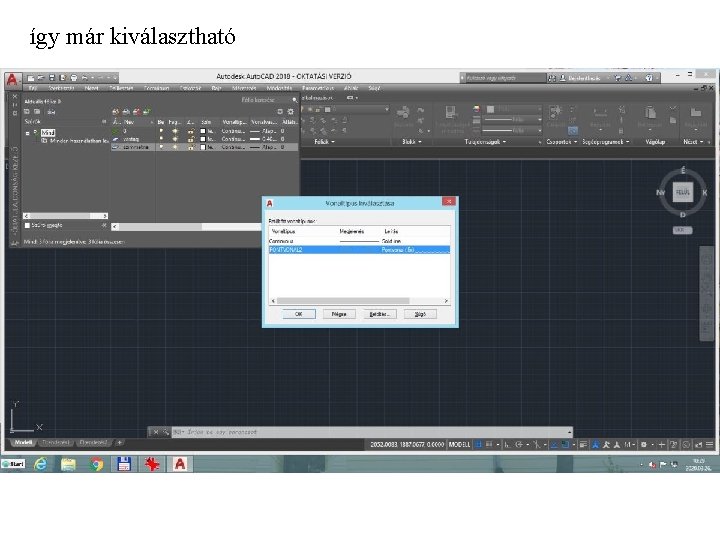Viewport: 720px width, 540px height.
Task: Toggle the On bulb for layer 0
Action: [x=161, y=131]
